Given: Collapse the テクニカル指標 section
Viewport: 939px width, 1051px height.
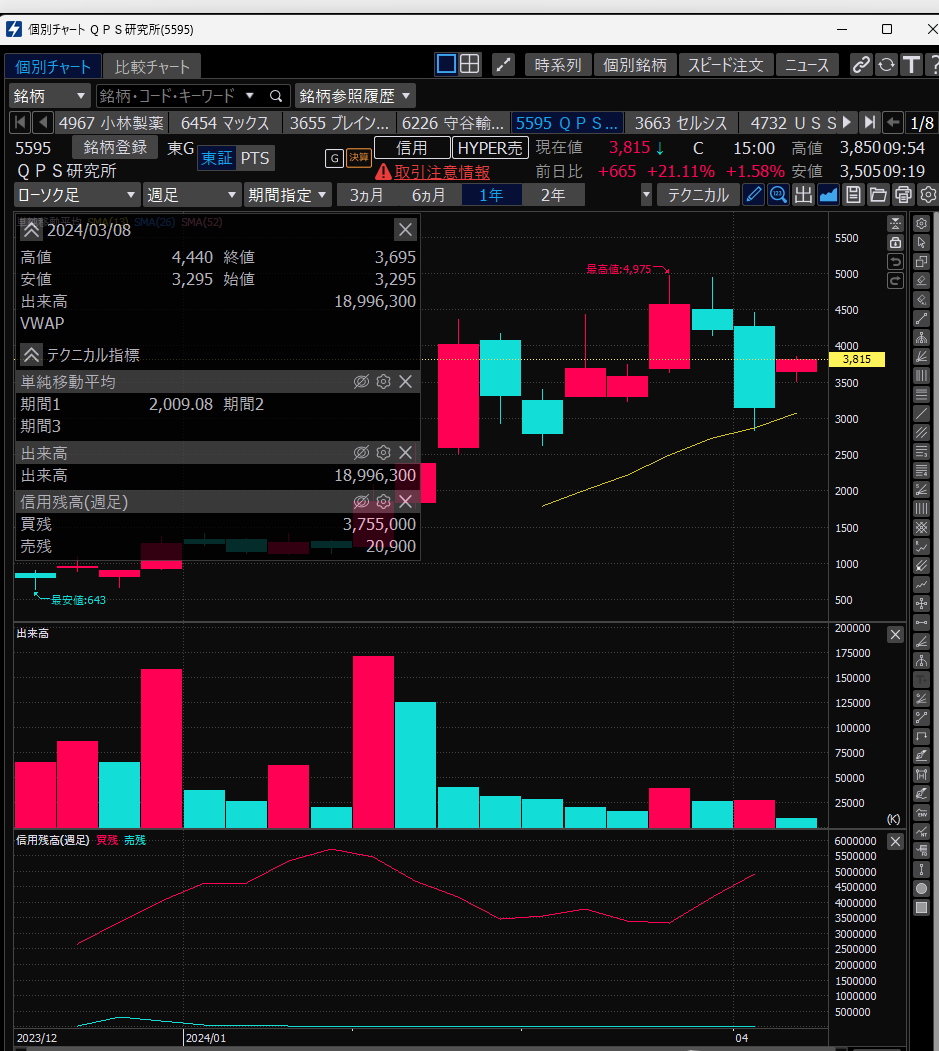Looking at the screenshot, I should (x=31, y=354).
